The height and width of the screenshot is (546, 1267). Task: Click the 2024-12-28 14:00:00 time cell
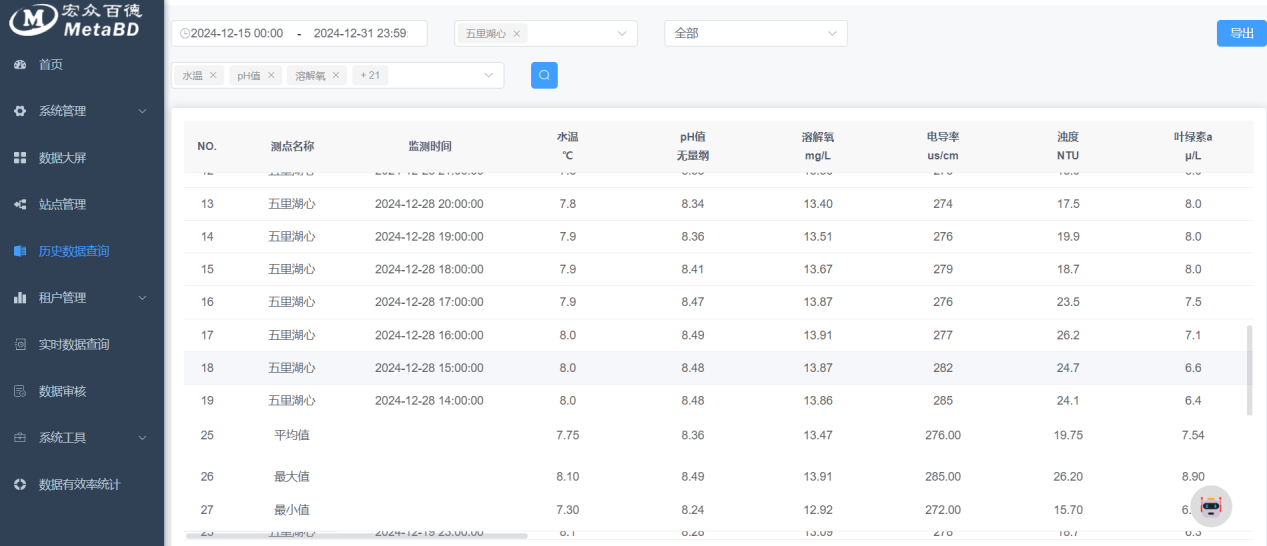coord(429,400)
